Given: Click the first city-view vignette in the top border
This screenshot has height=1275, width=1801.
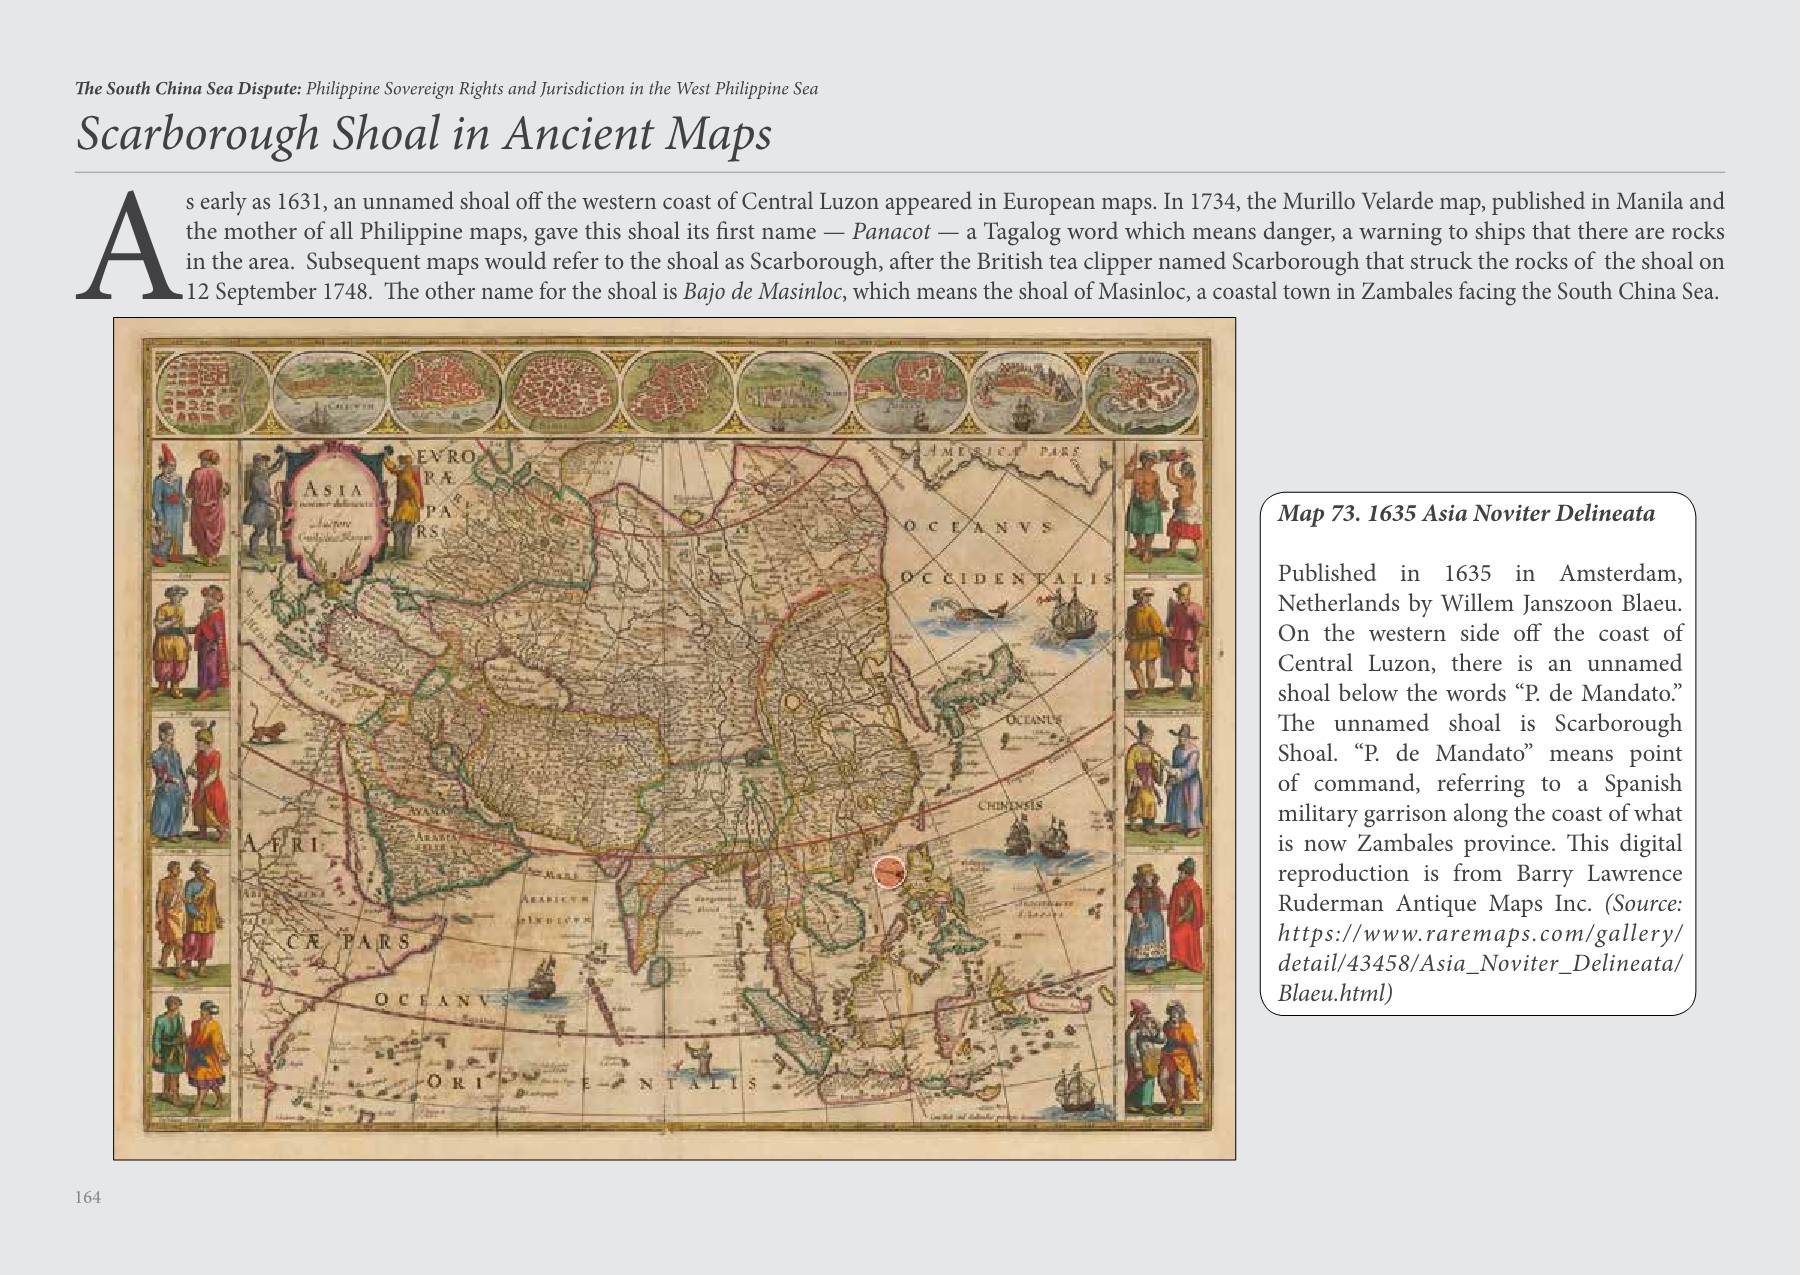Looking at the screenshot, I should click(x=210, y=390).
